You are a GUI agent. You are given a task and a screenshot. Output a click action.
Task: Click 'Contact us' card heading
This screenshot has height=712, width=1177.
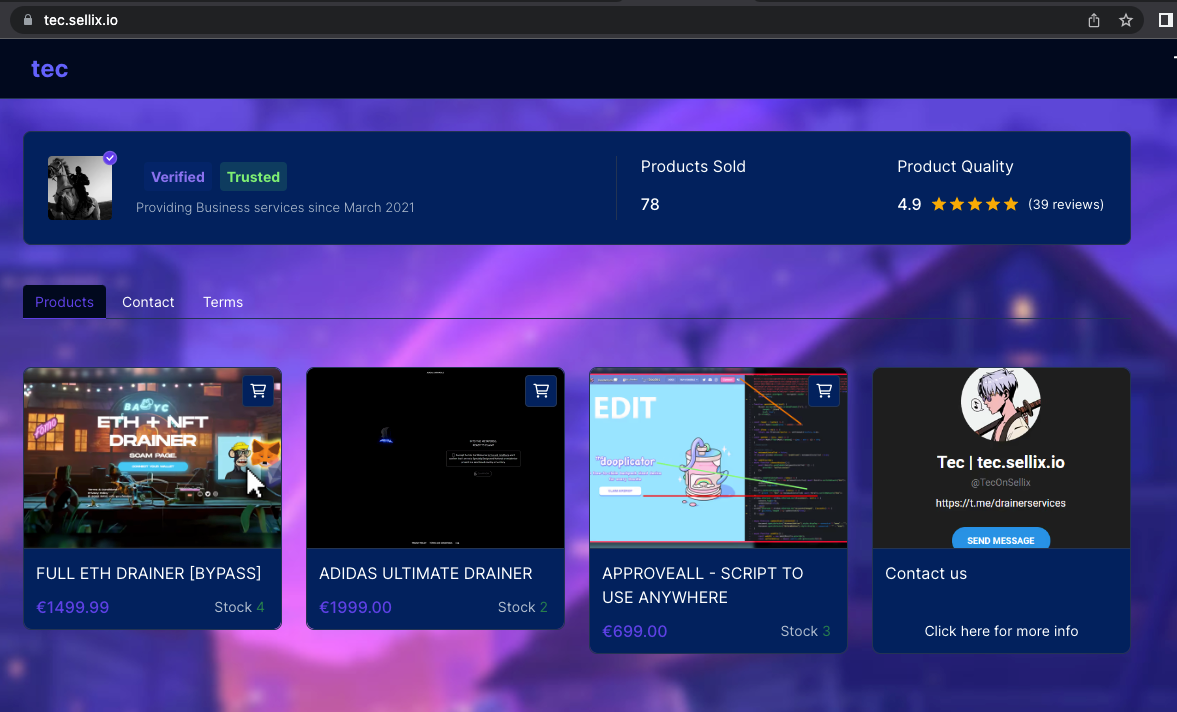926,573
